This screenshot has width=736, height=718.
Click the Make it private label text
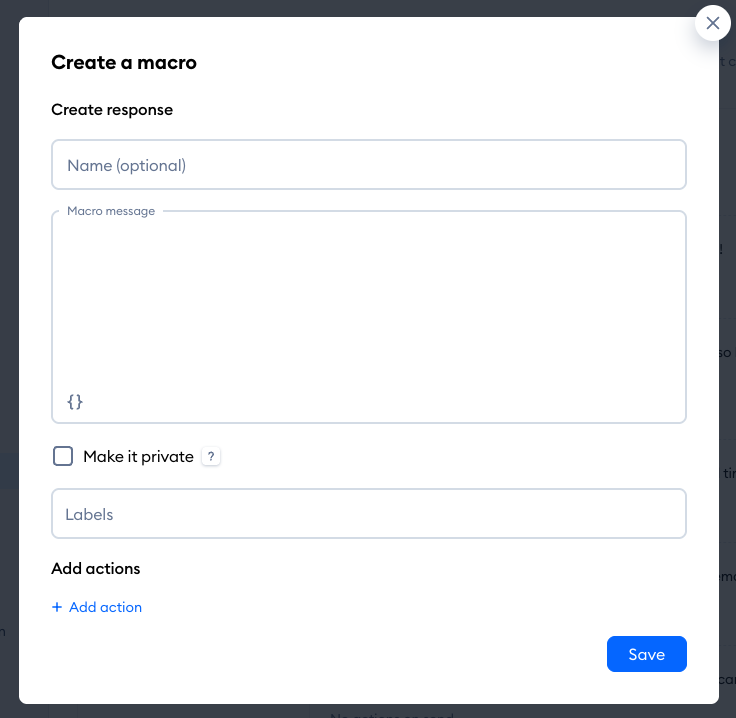138,457
